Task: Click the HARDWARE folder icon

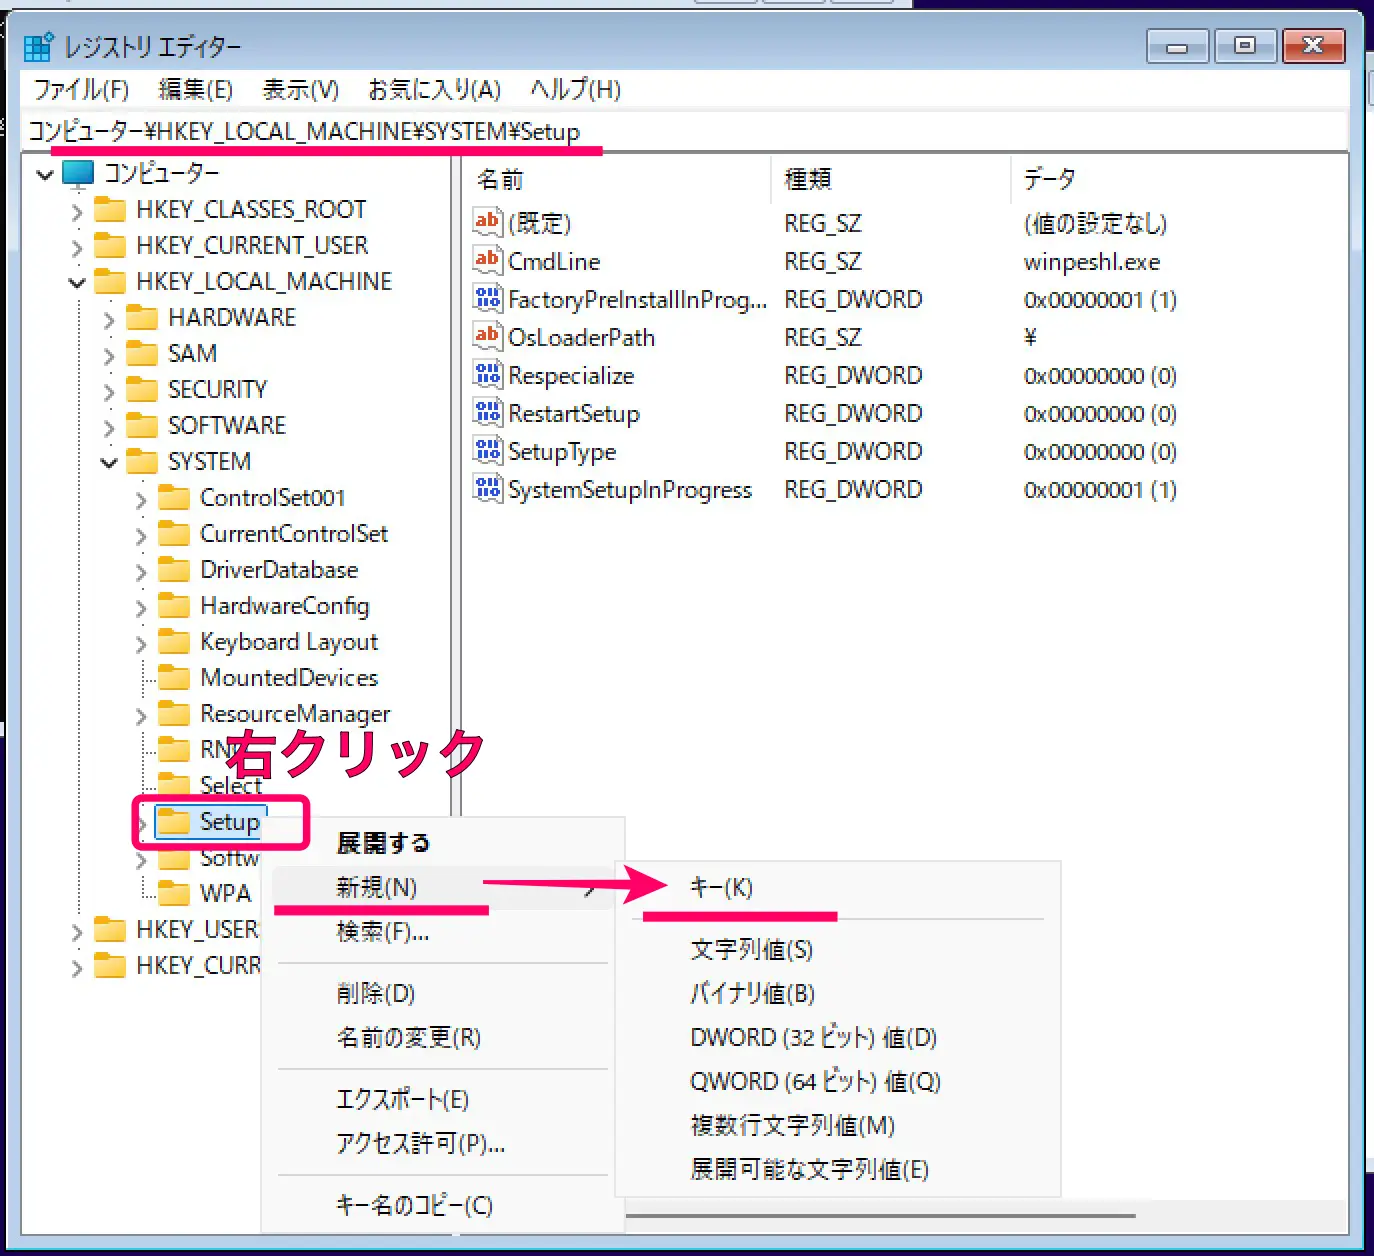Action: [142, 318]
